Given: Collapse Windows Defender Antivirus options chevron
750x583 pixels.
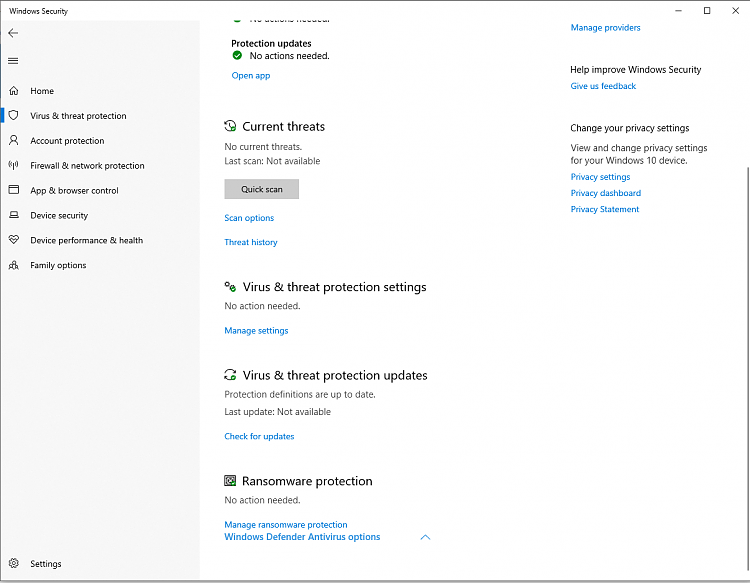Looking at the screenshot, I should pos(425,537).
